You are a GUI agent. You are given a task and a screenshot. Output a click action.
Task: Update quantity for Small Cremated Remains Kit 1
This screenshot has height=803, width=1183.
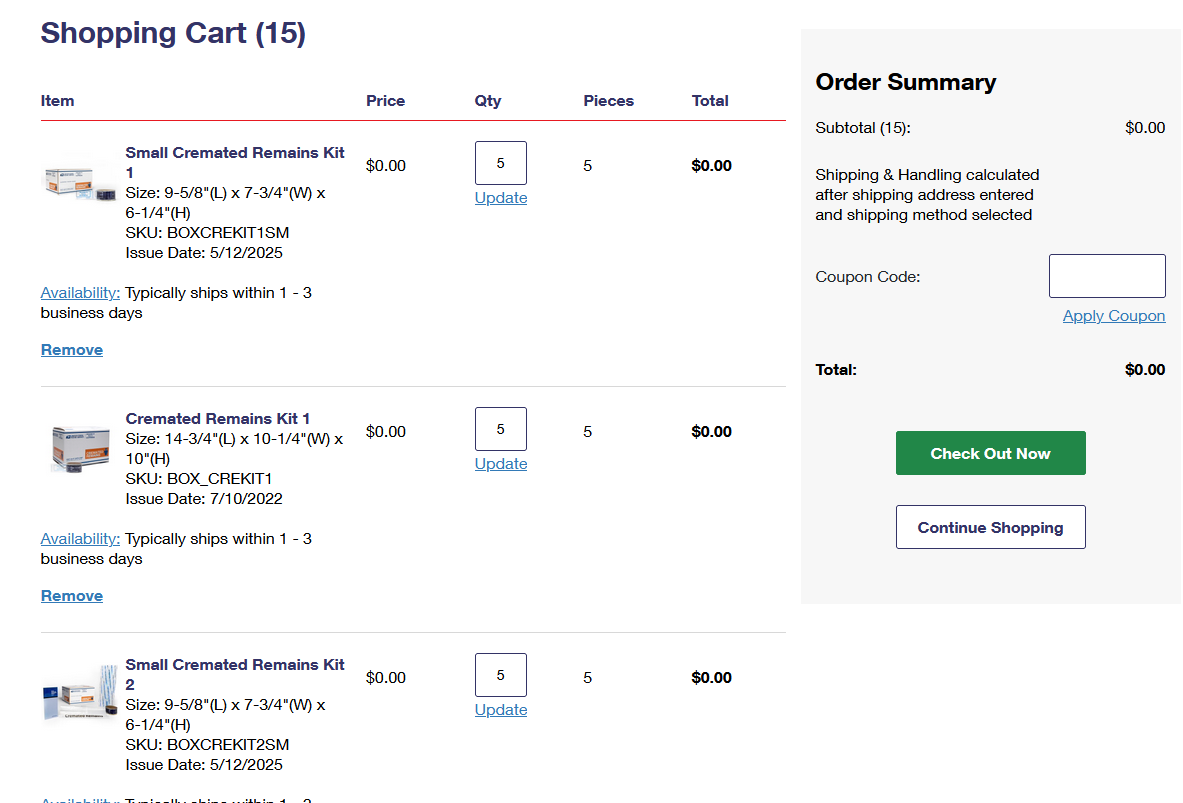click(500, 198)
